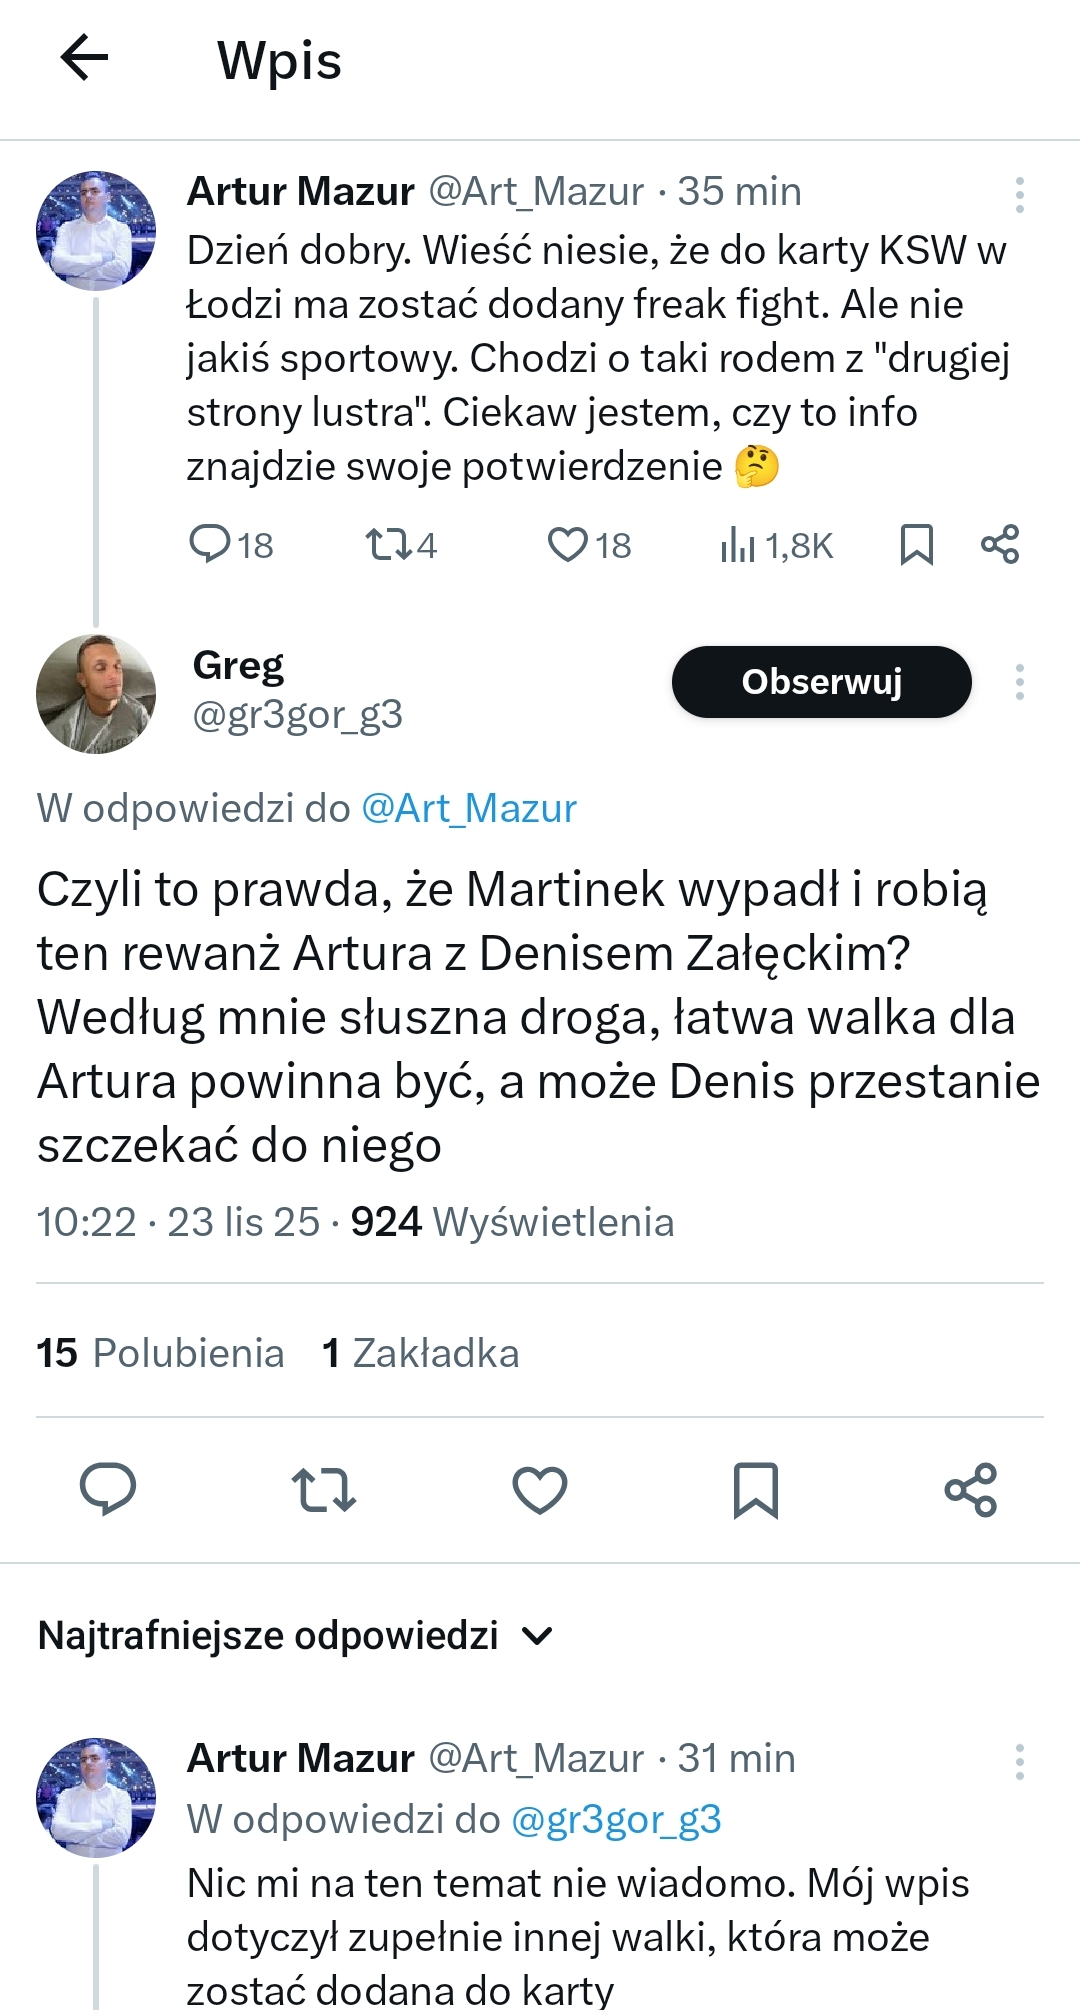The height and width of the screenshot is (2010, 1080).
Task: Share Greg's main post
Action: click(x=971, y=1490)
